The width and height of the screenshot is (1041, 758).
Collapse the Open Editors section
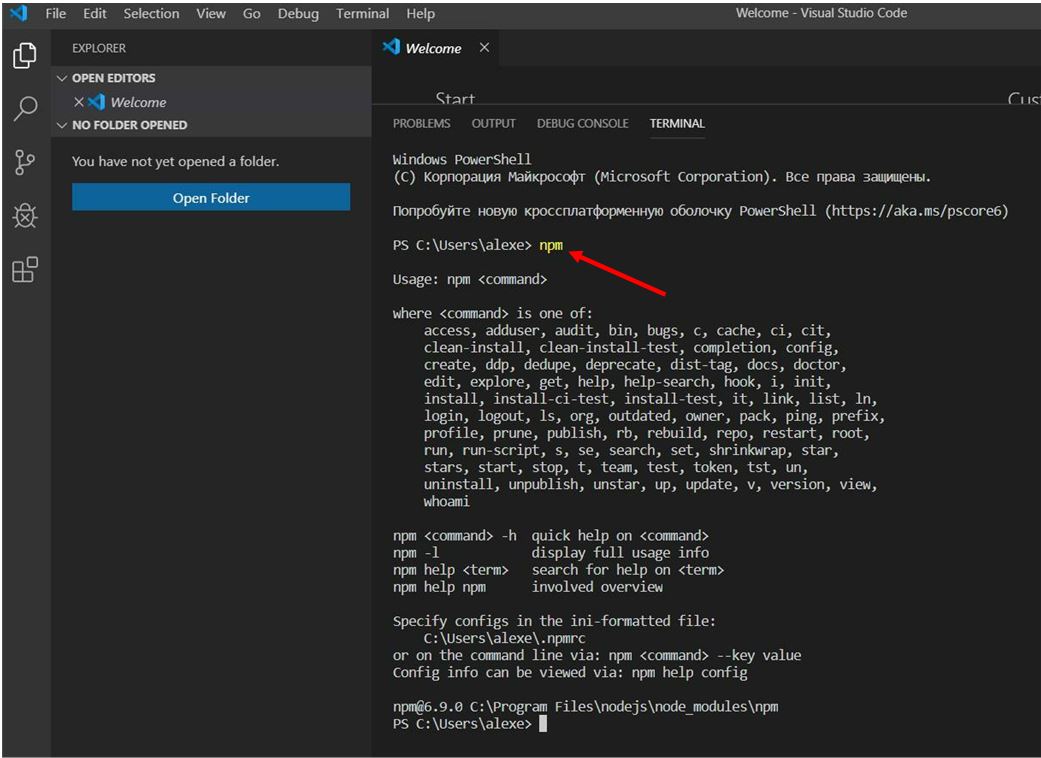click(63, 78)
